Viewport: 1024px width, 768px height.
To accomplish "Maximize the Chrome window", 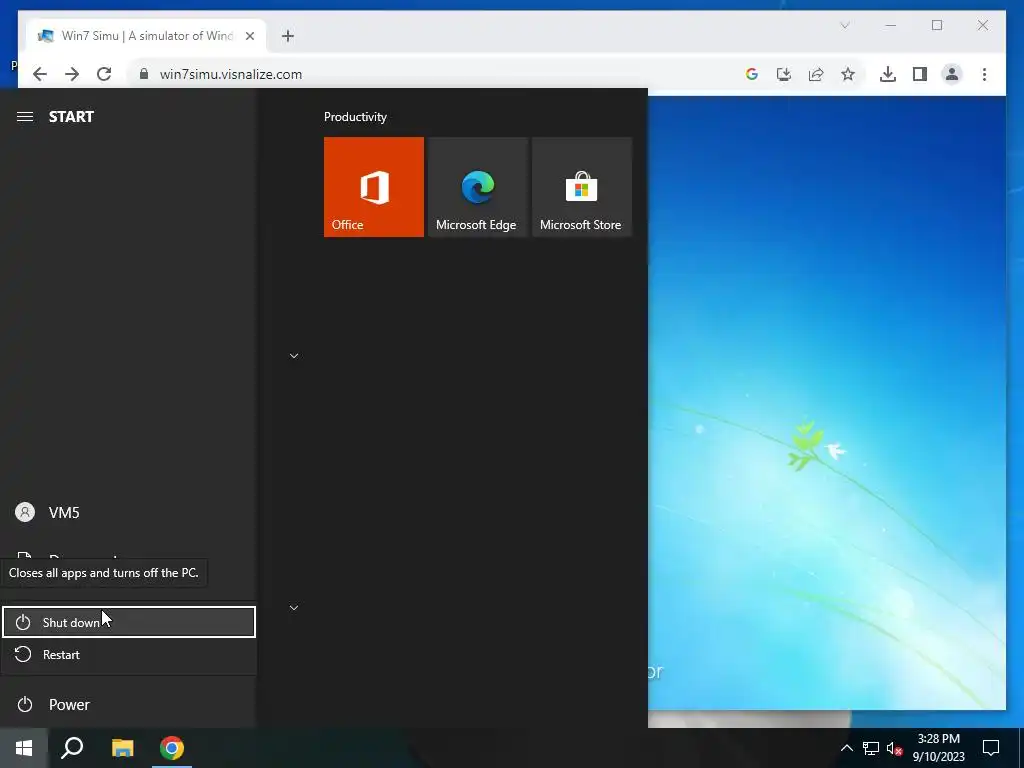I will click(937, 25).
